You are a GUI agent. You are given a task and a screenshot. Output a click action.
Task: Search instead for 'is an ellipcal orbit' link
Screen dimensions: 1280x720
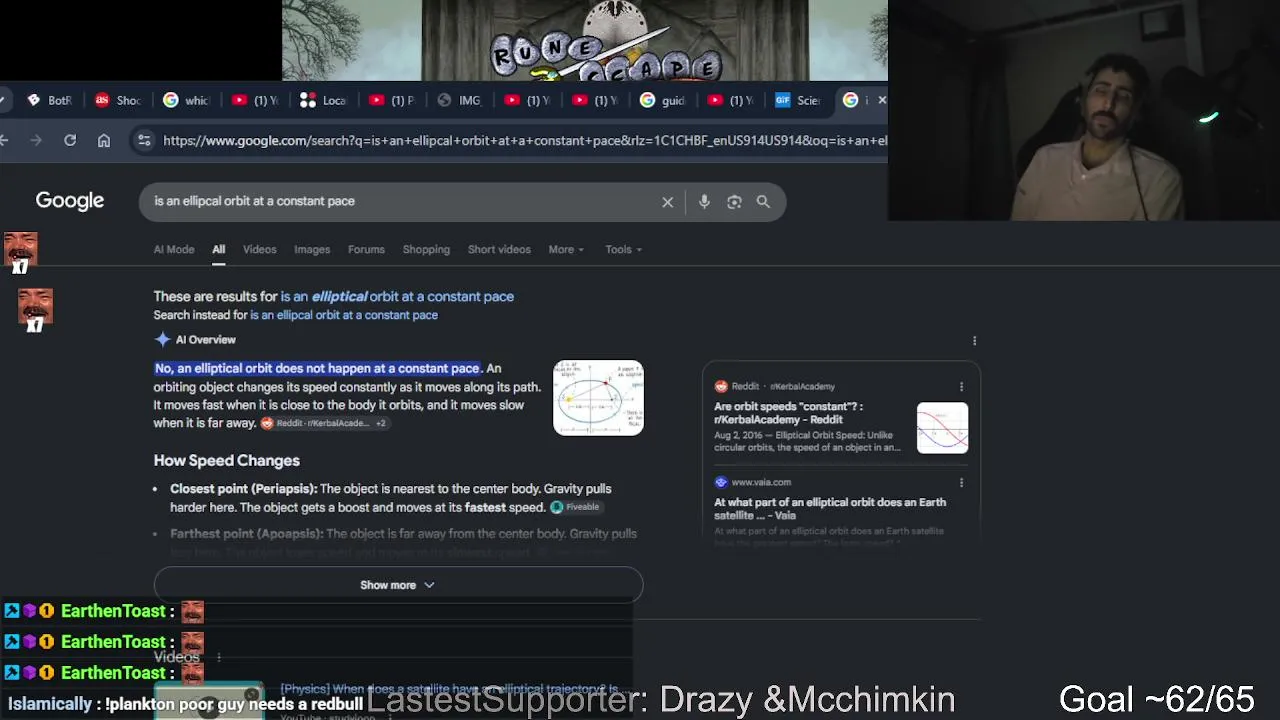[344, 315]
